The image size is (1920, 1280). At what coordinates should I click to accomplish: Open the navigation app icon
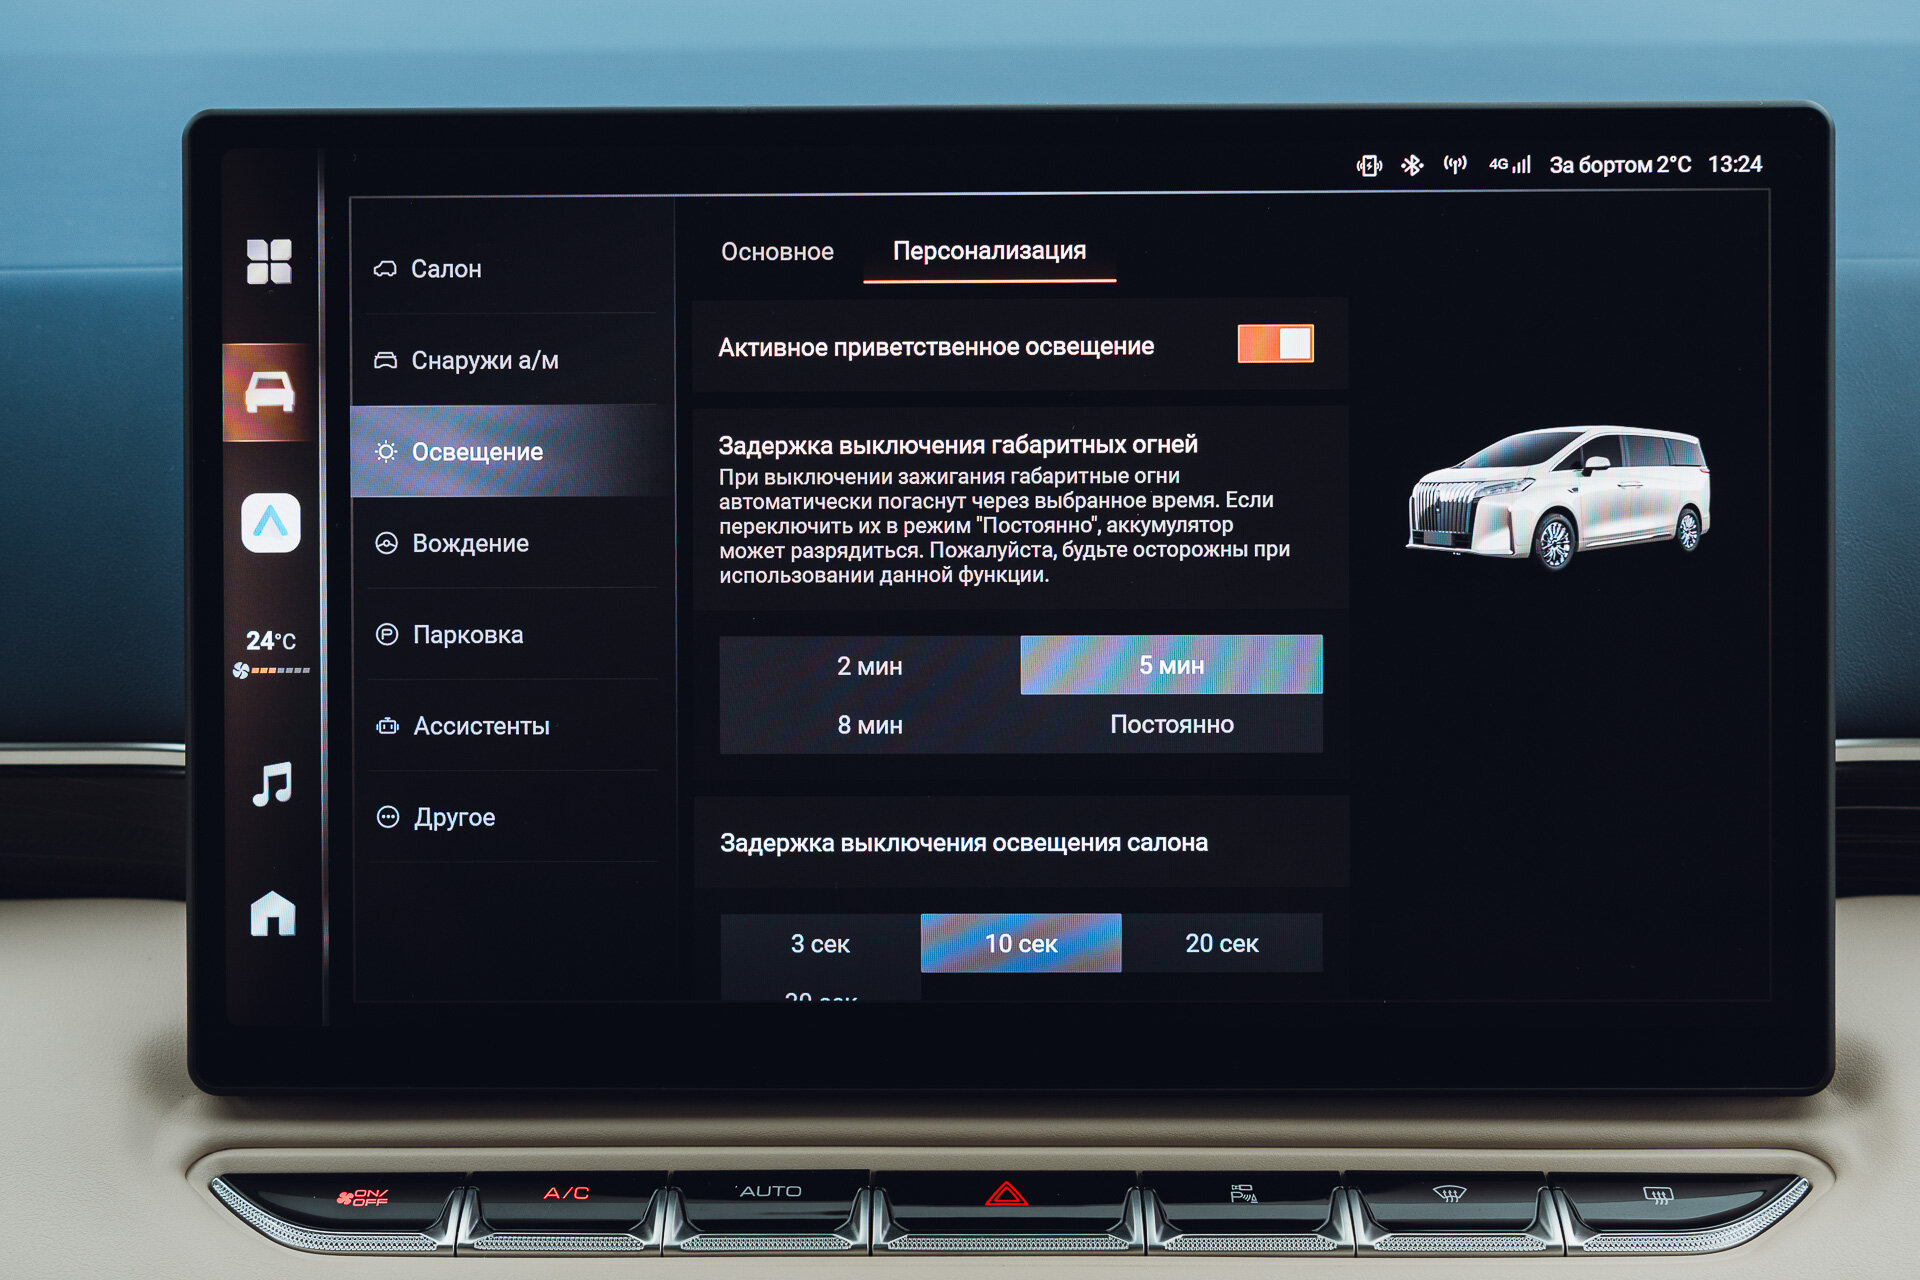point(271,522)
